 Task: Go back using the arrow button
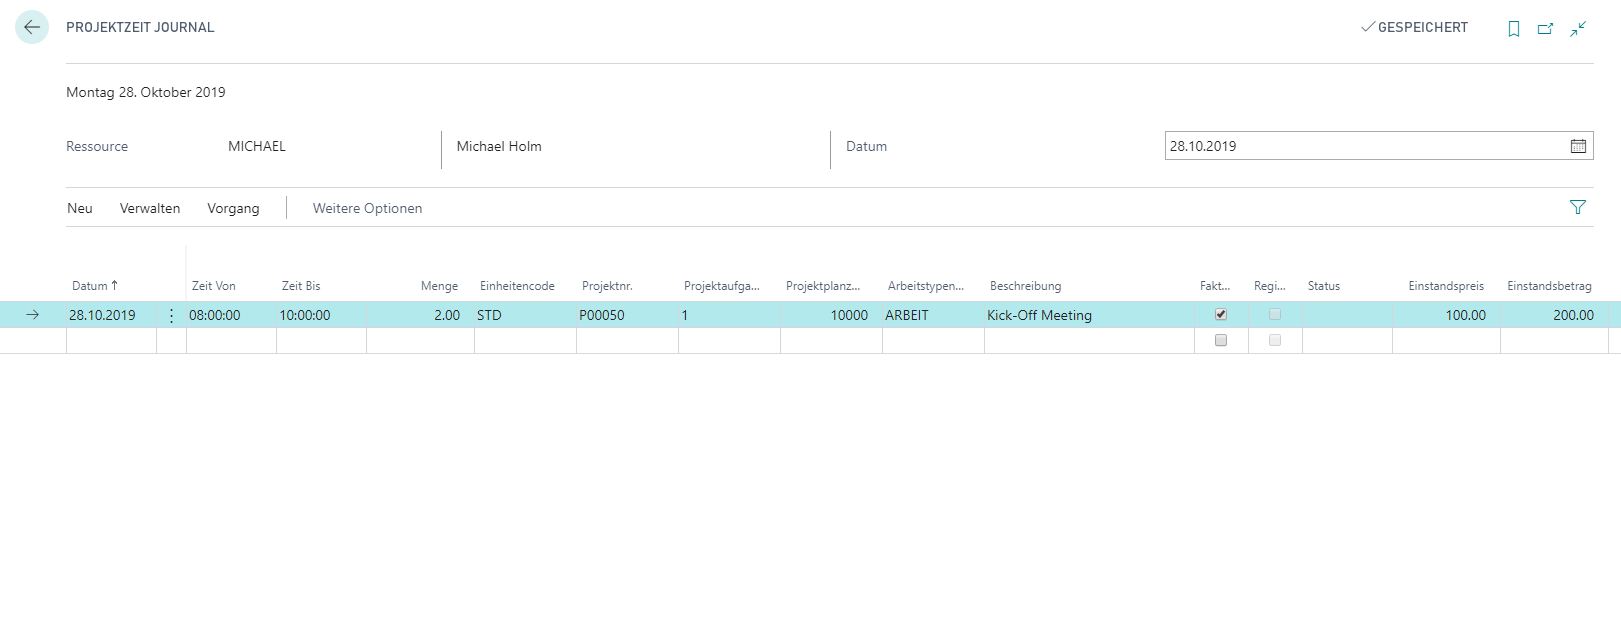point(32,27)
